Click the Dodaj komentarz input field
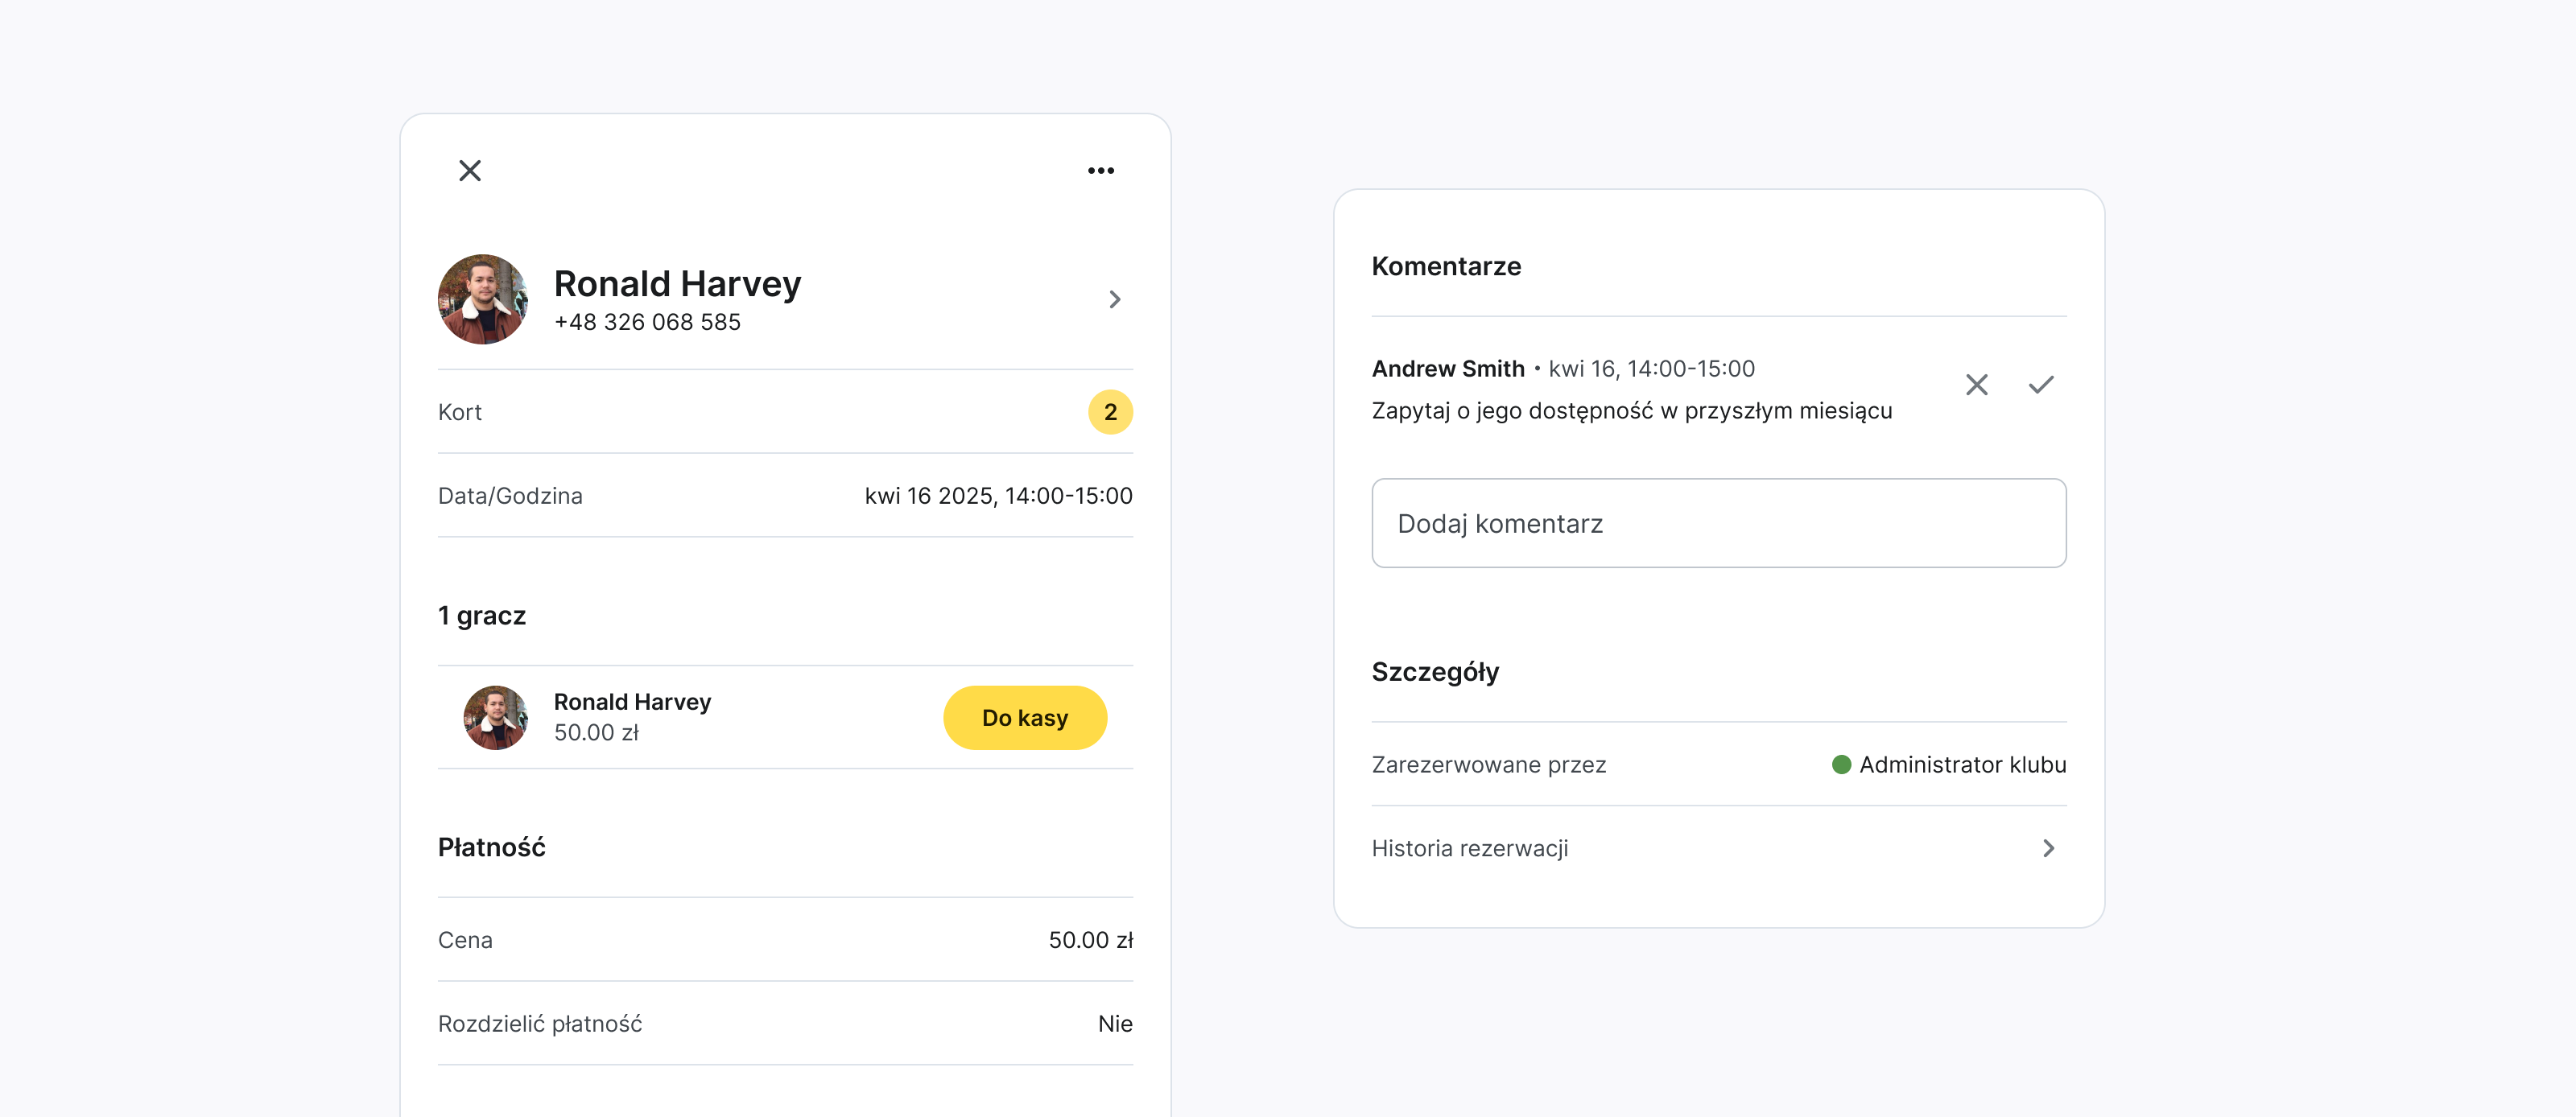The height and width of the screenshot is (1117, 2576). click(1718, 523)
